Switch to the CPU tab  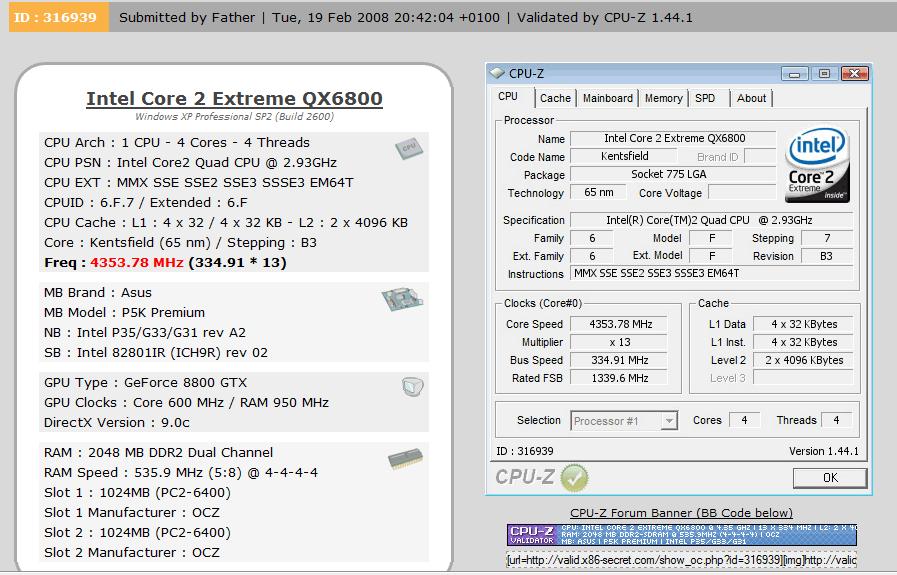click(508, 97)
